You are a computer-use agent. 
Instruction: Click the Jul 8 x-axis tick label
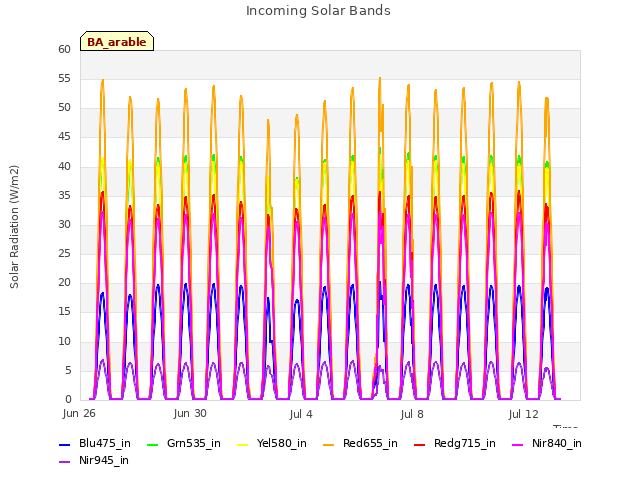point(412,414)
